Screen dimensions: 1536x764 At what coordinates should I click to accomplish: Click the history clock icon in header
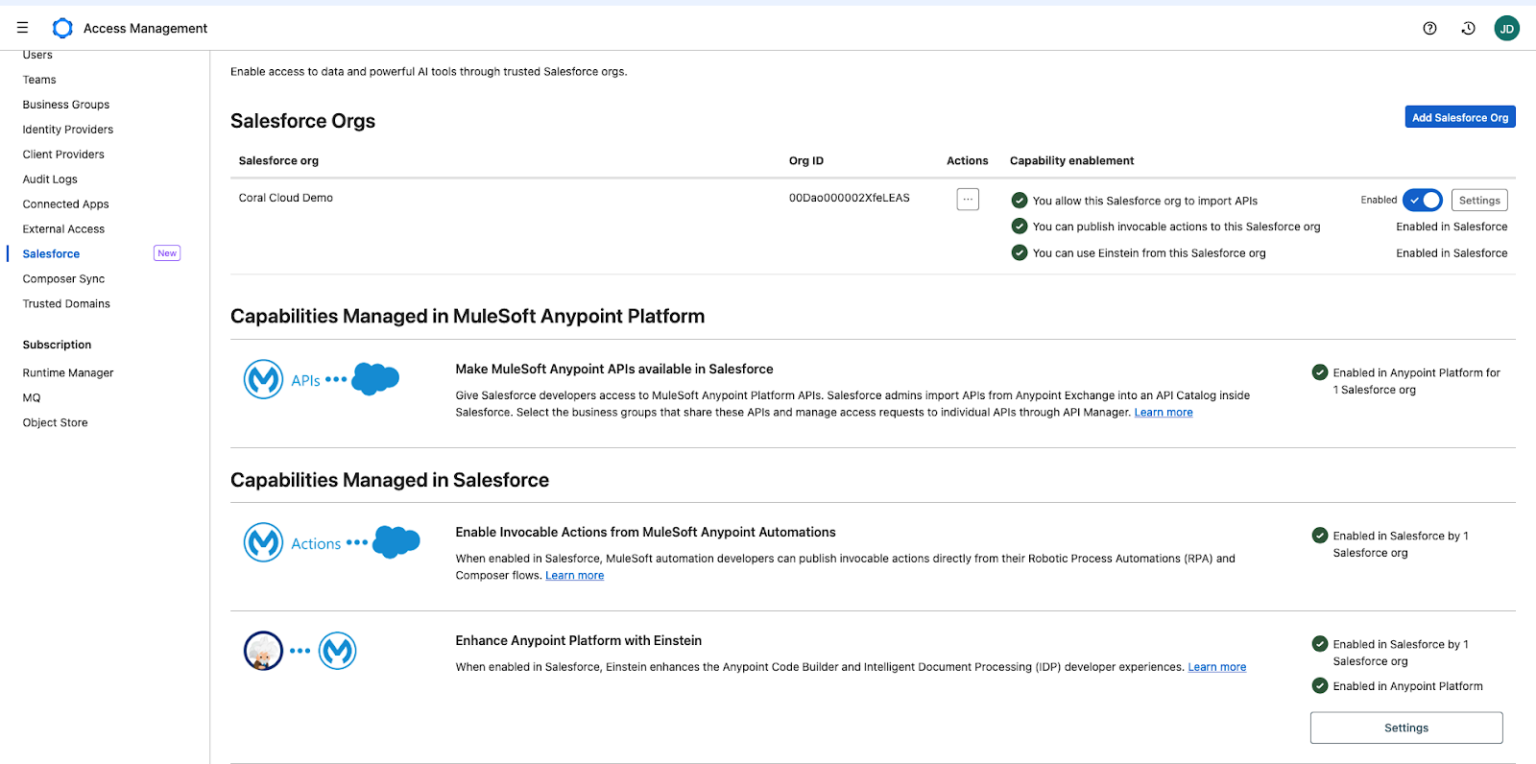(1468, 28)
